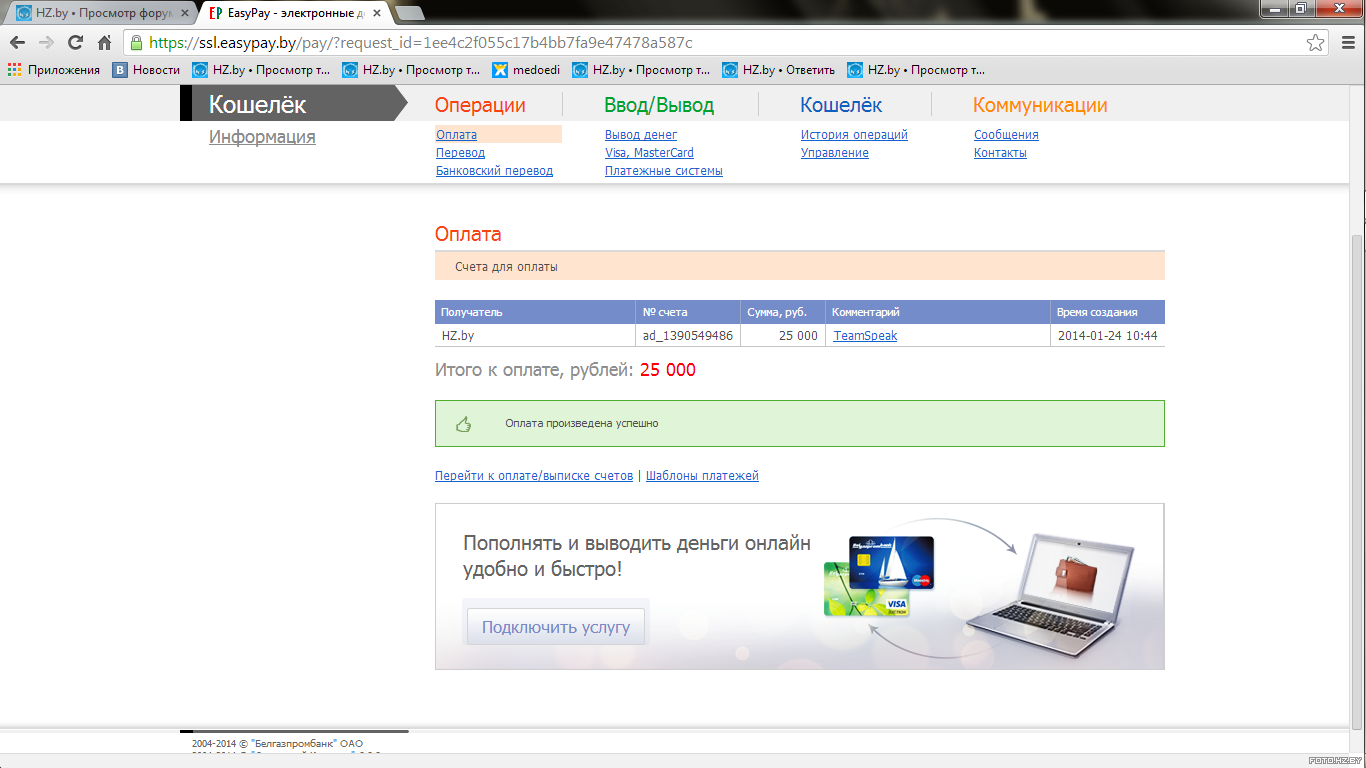Click the bank cards image in banner
Screen dimensions: 1366x768
click(x=878, y=575)
